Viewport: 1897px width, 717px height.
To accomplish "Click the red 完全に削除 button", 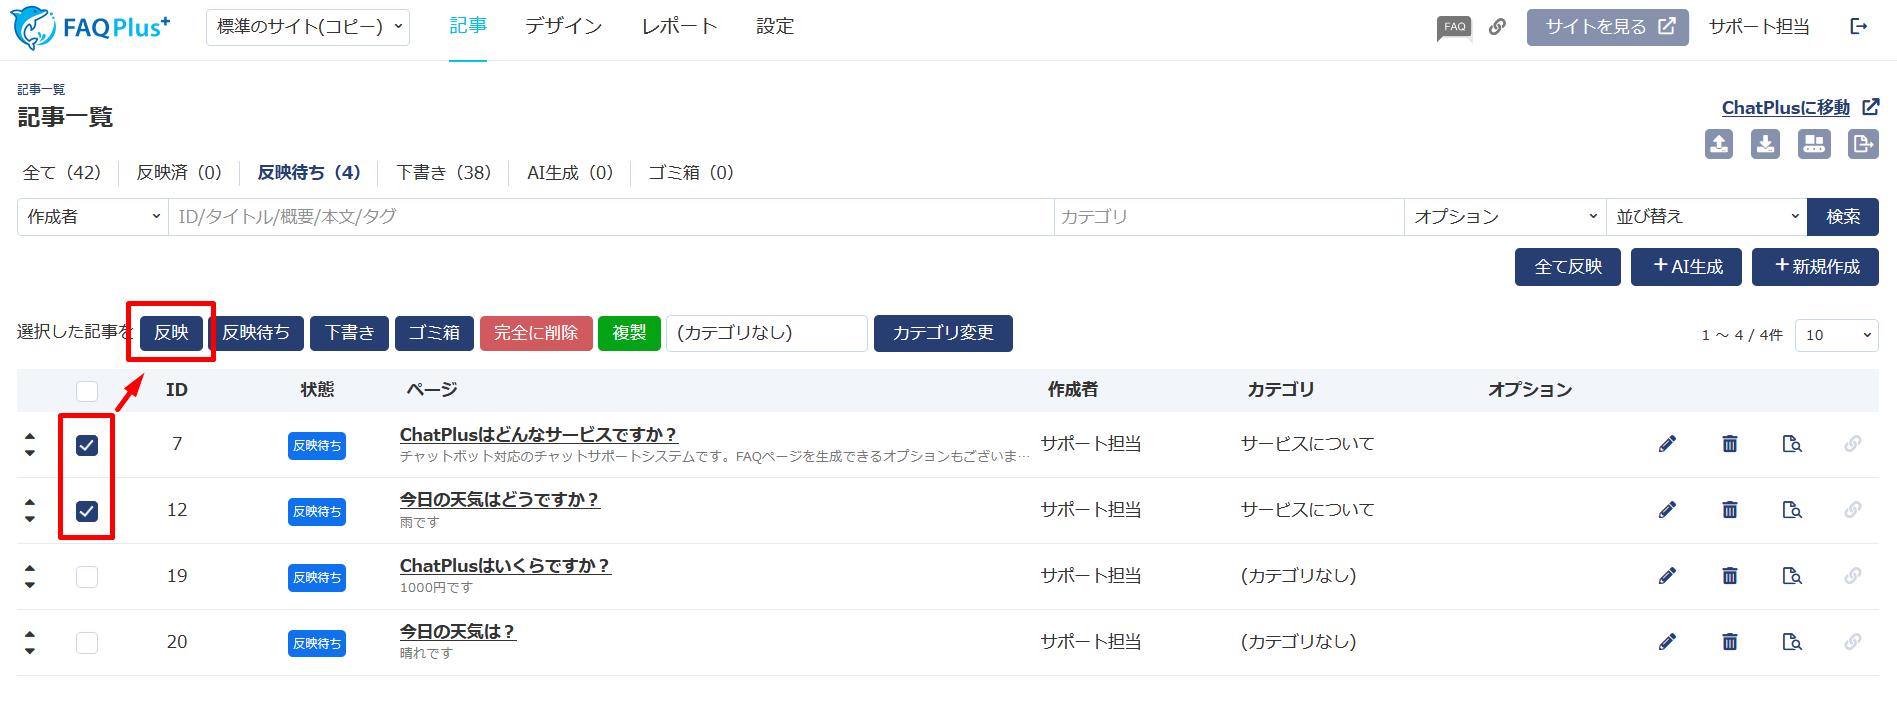I will click(536, 333).
